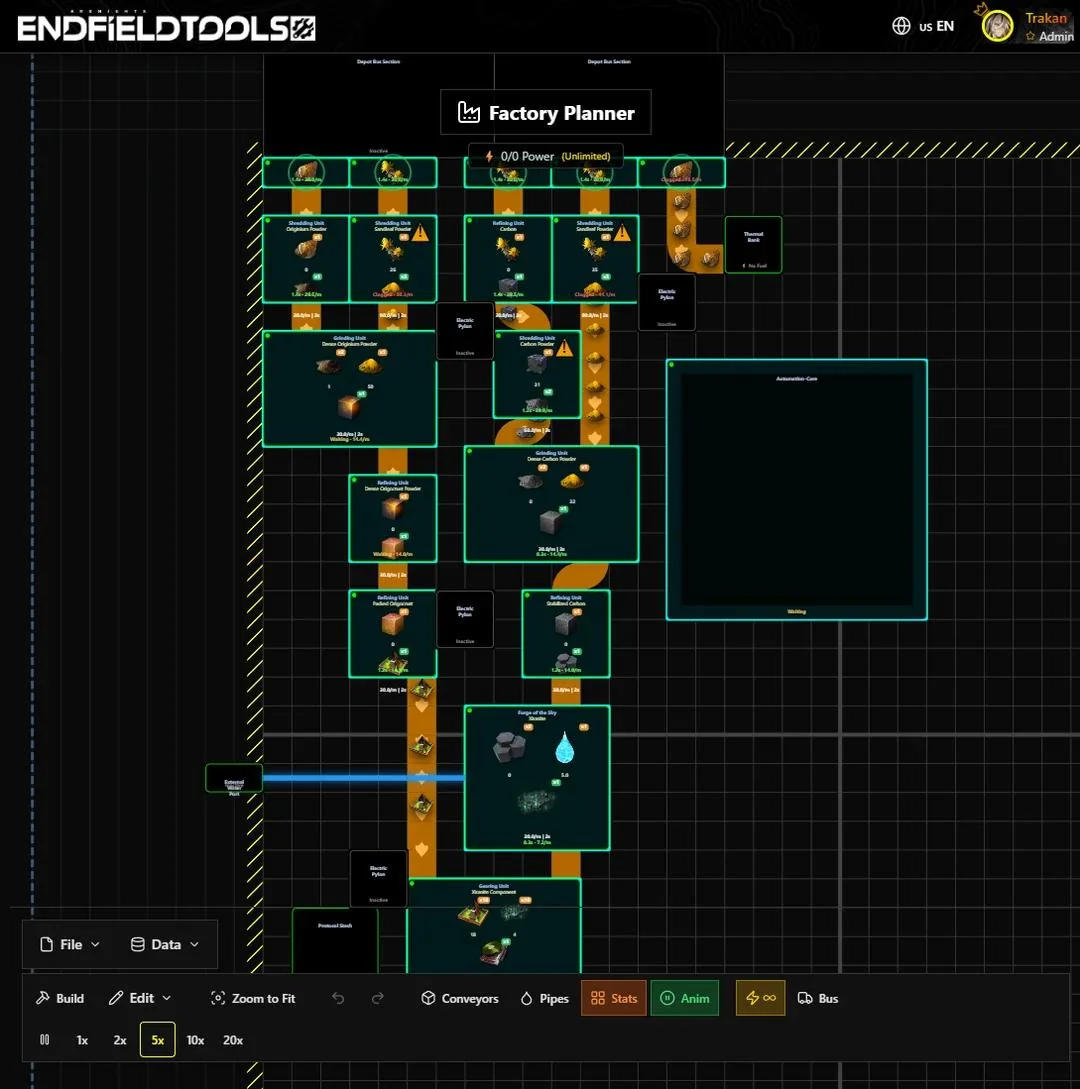Click warning icon on Carbon Powder shredder

coord(564,348)
